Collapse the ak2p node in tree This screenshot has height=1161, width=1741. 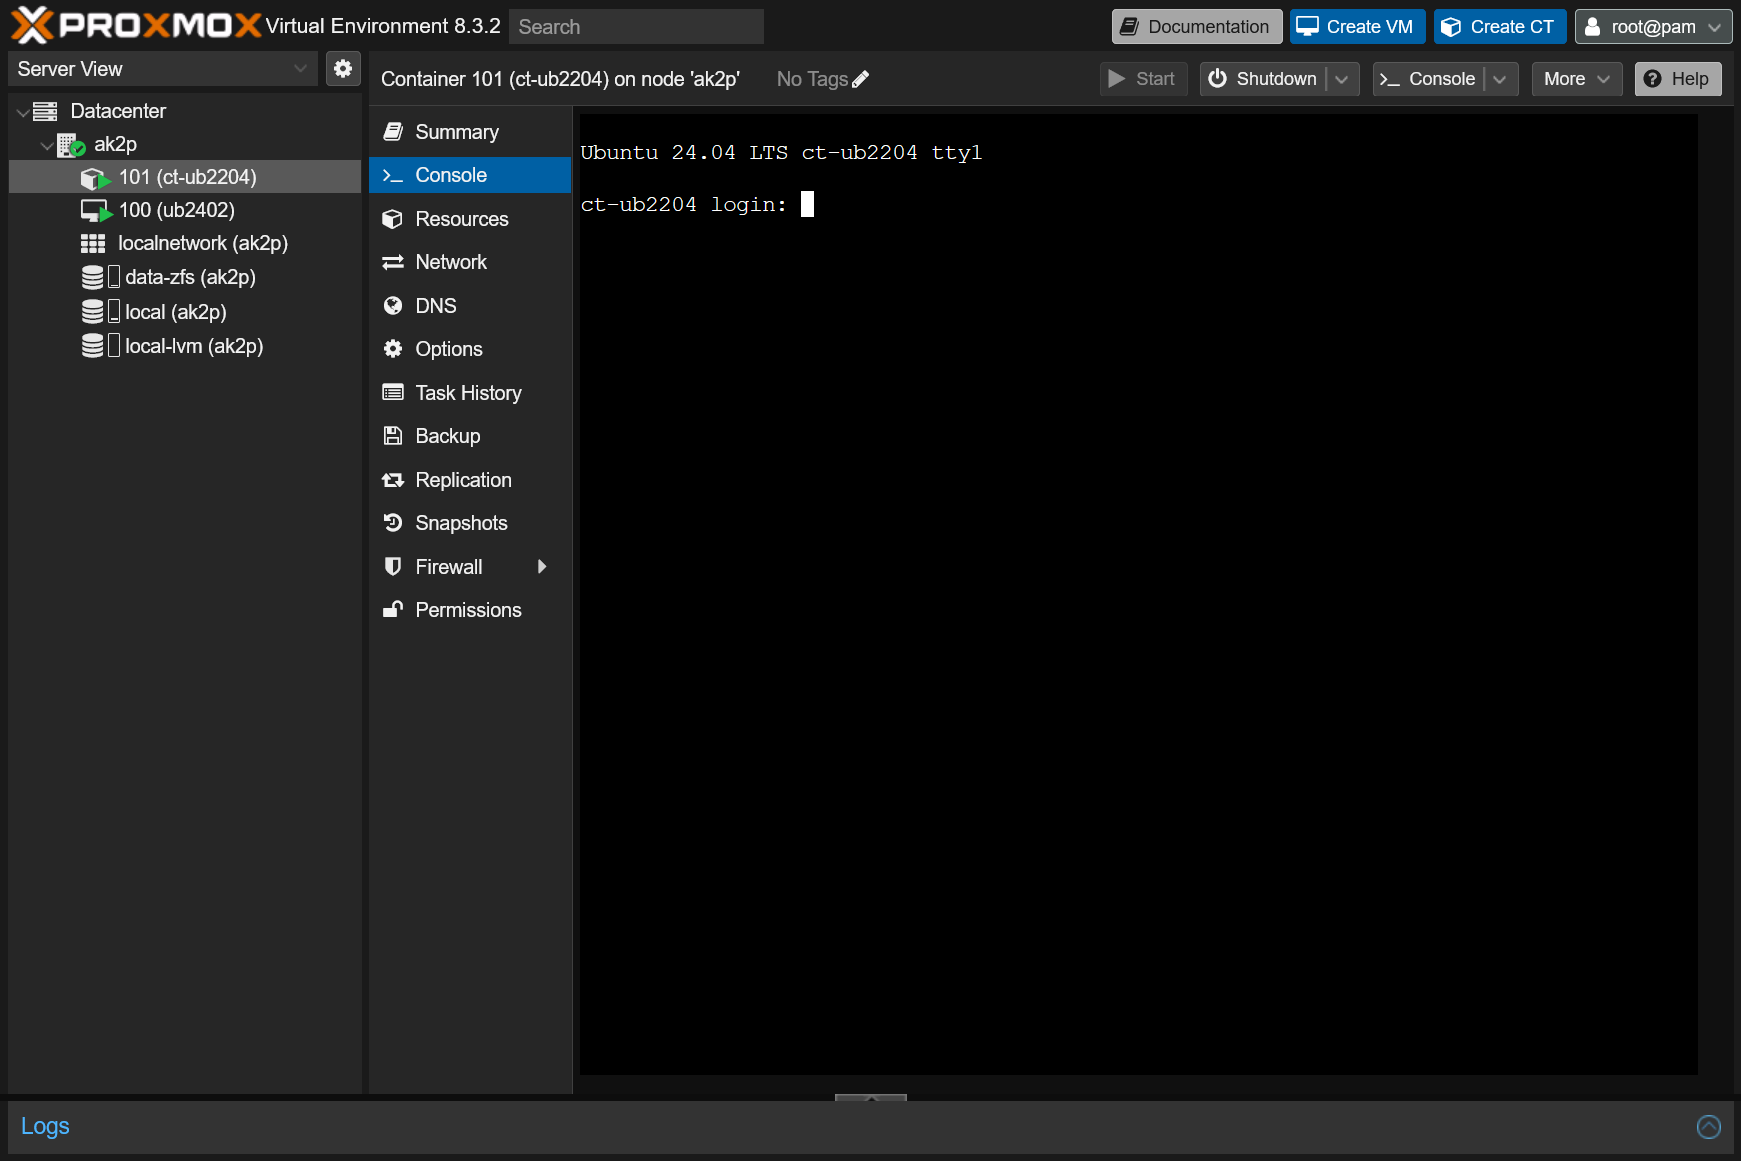click(47, 146)
